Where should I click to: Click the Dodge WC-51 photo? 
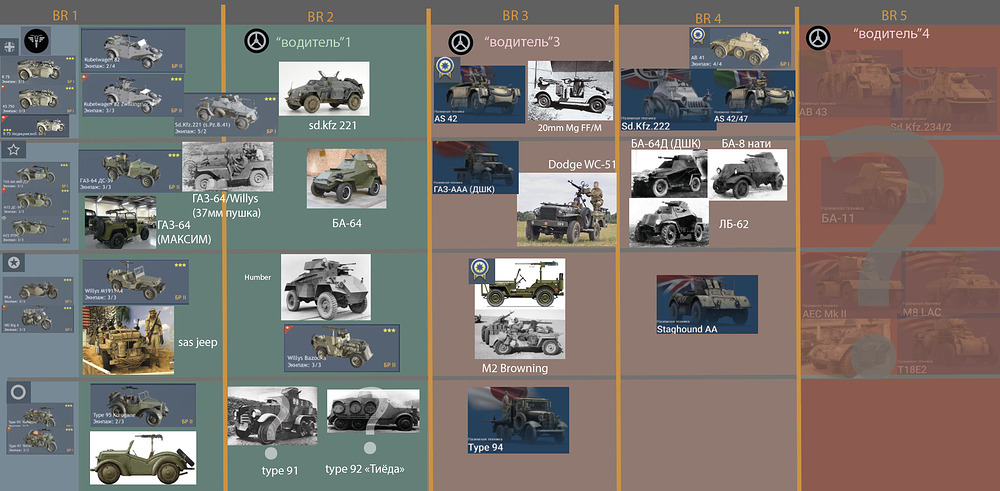tap(566, 210)
